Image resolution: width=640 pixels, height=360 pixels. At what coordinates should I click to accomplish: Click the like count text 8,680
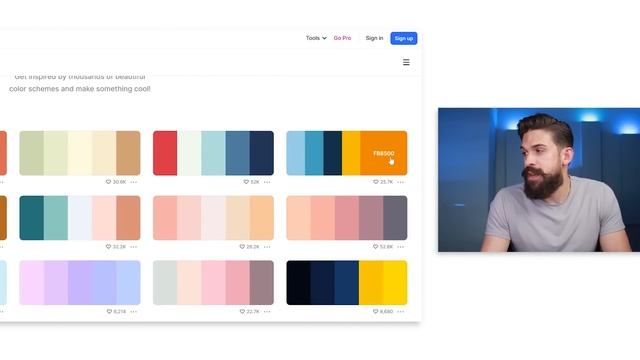pyautogui.click(x=386, y=311)
